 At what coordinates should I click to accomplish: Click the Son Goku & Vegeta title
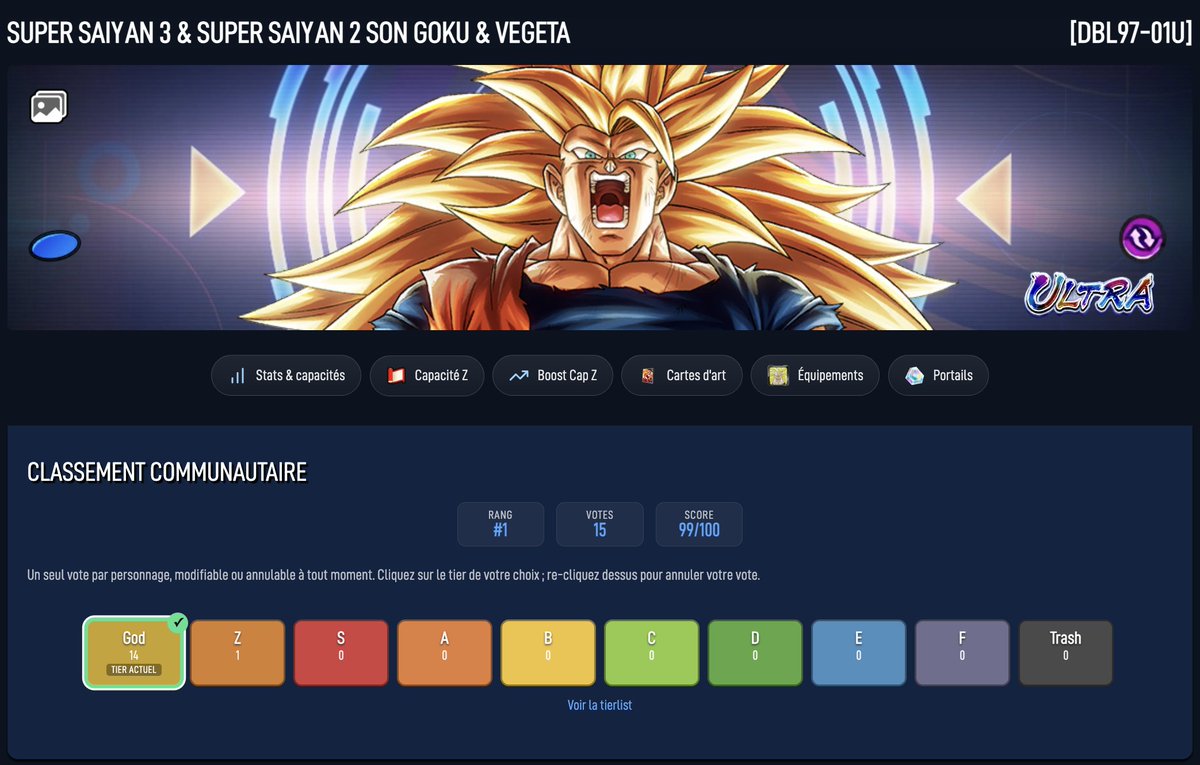click(x=288, y=33)
